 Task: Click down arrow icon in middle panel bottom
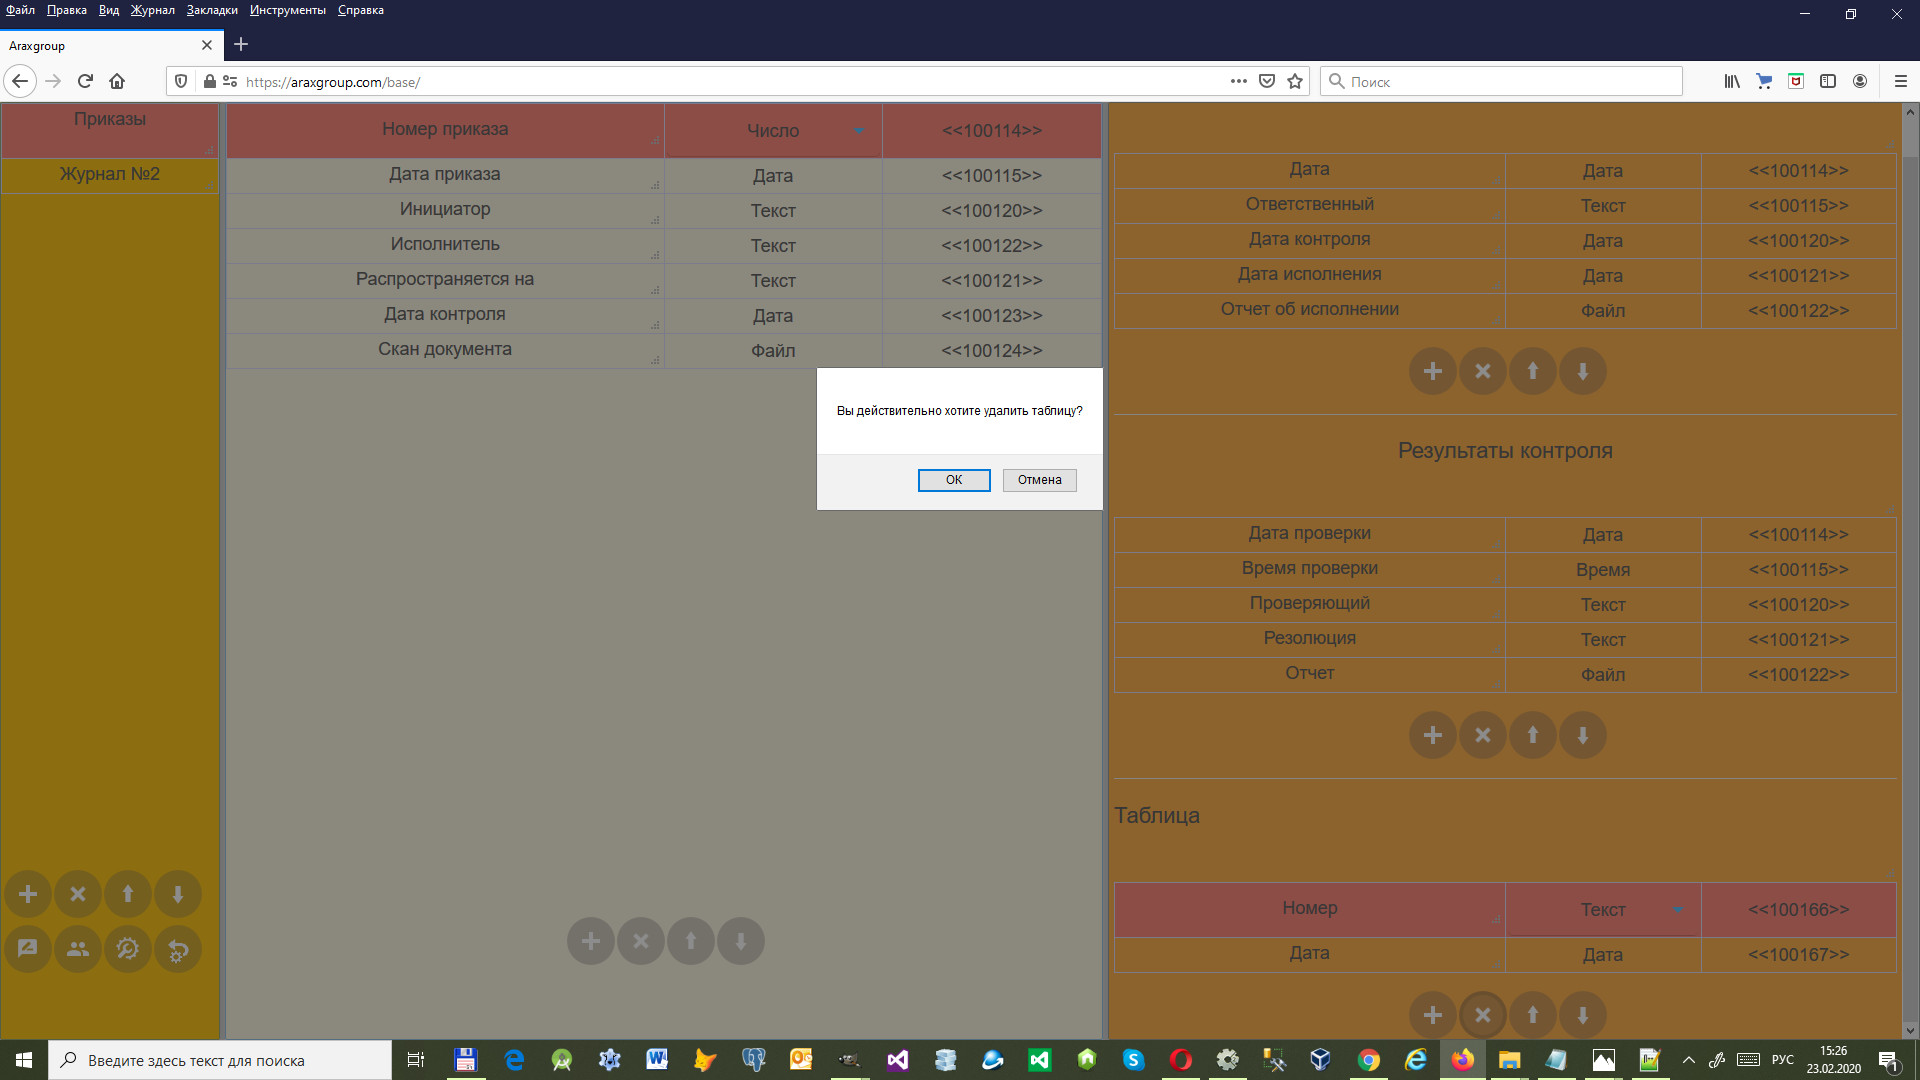pyautogui.click(x=741, y=941)
